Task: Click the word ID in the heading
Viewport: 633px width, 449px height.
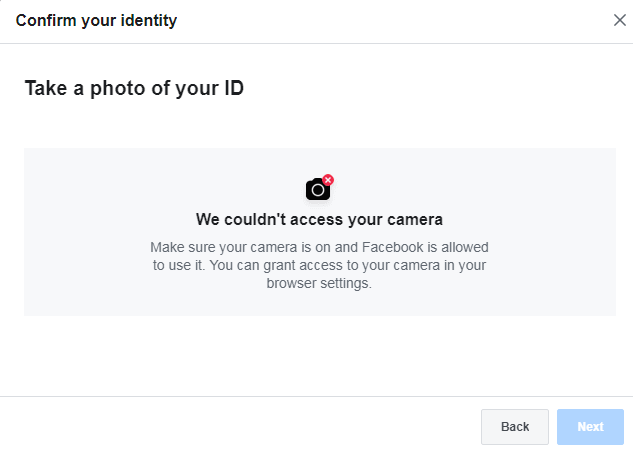Action: 234,88
